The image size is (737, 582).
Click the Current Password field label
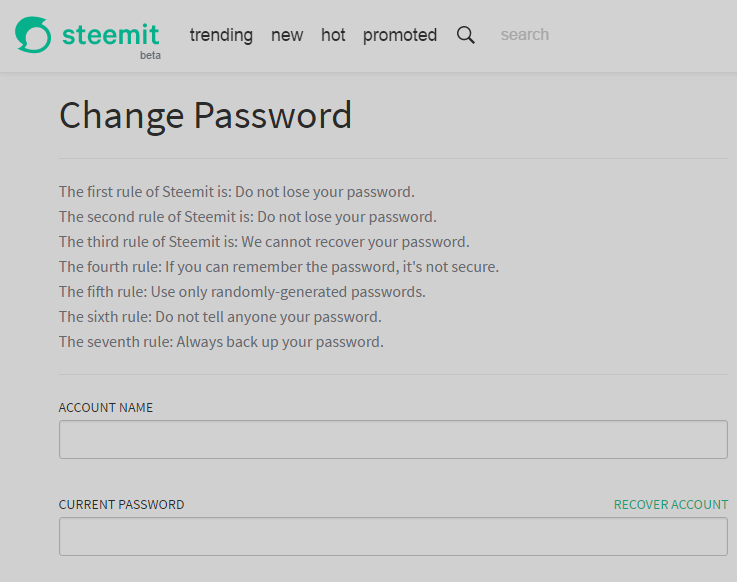pyautogui.click(x=121, y=504)
